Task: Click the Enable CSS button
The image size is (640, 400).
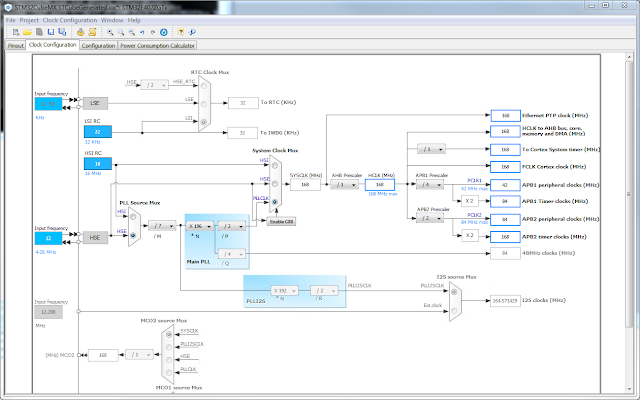Action: tap(281, 221)
